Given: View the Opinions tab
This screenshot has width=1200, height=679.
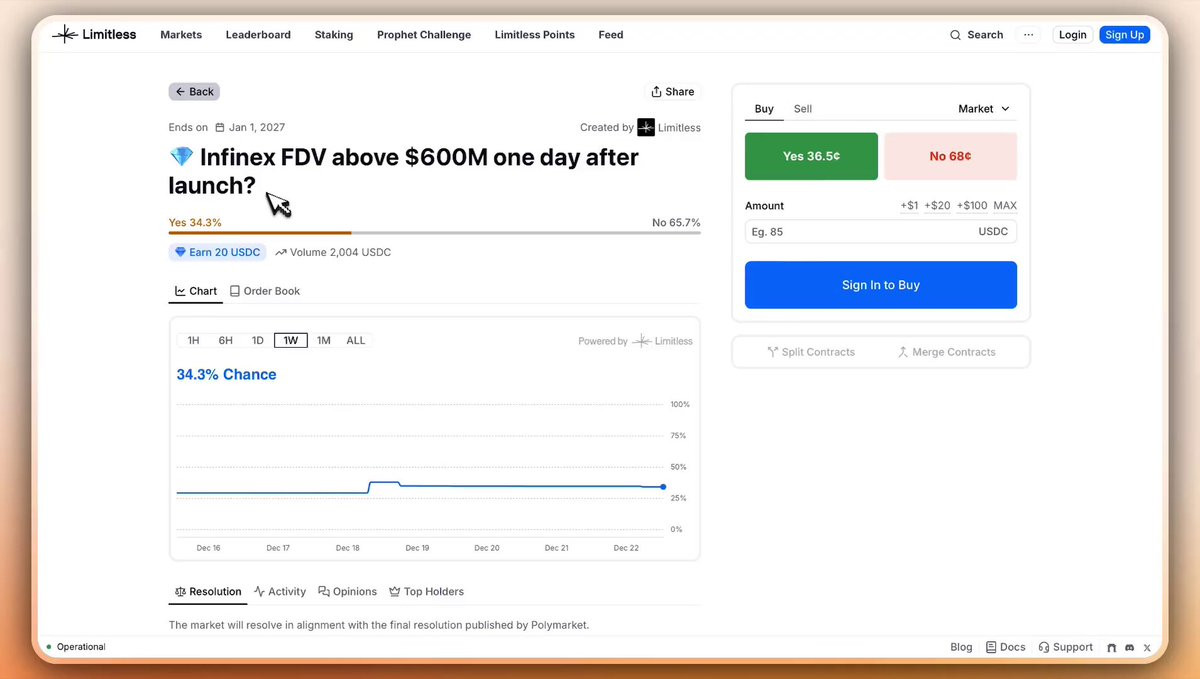Looking at the screenshot, I should click(348, 591).
